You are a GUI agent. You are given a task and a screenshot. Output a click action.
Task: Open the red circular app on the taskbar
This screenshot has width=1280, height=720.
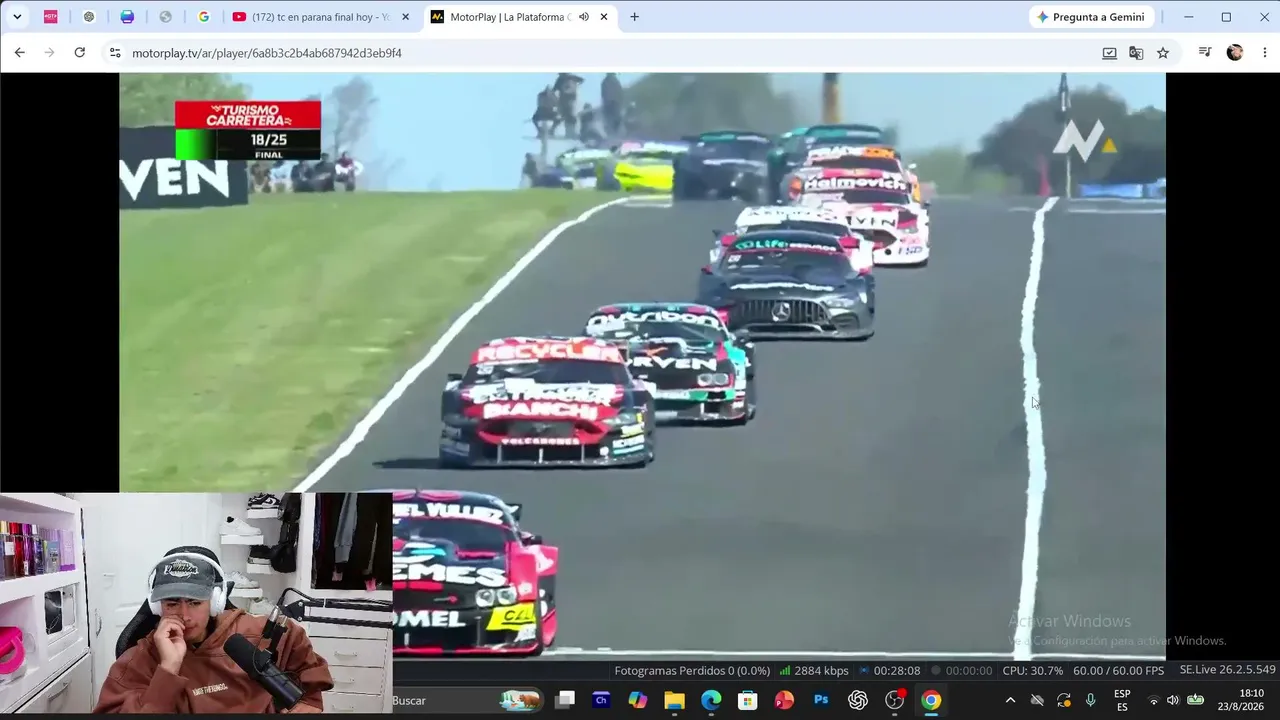click(784, 700)
